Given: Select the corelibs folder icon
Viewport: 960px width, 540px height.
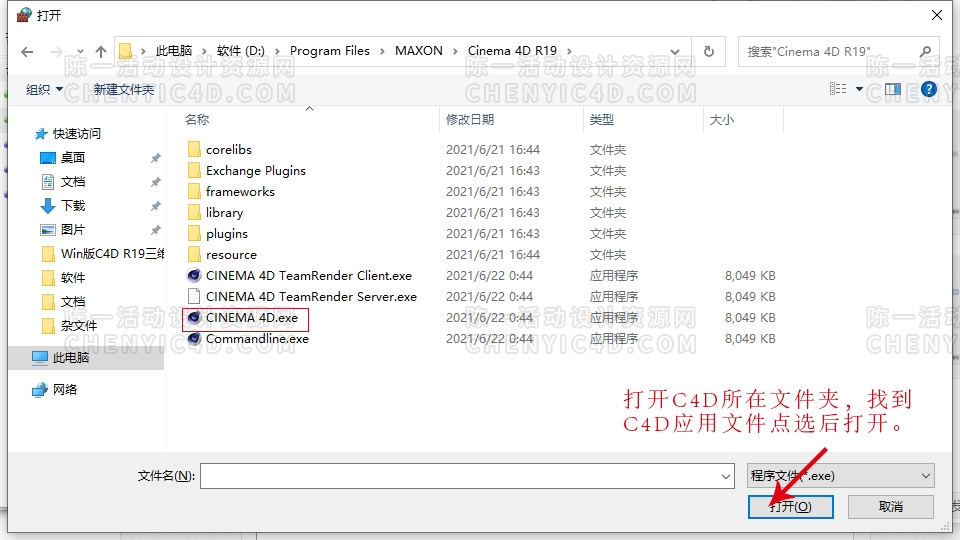Looking at the screenshot, I should (x=194, y=149).
